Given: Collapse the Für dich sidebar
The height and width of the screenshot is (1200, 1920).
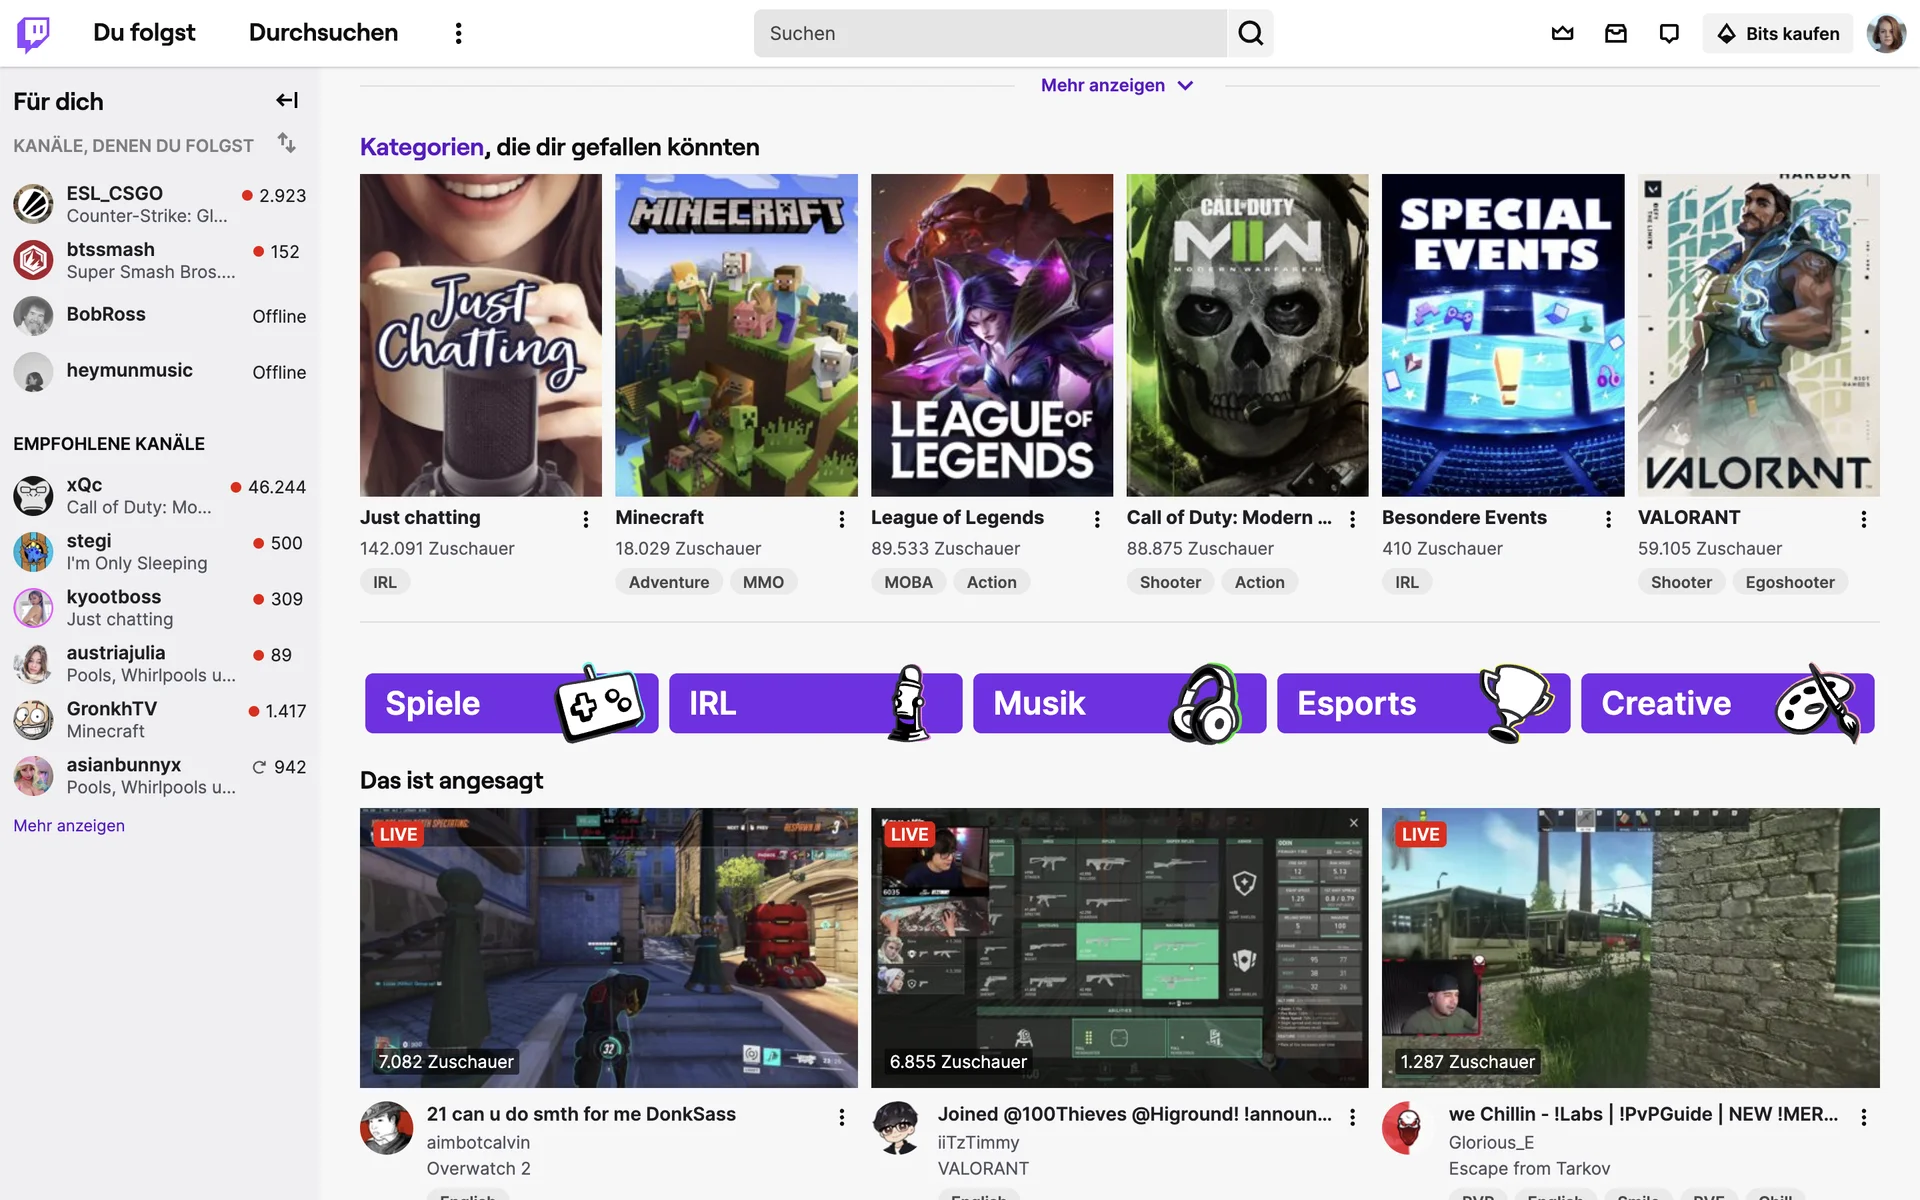Looking at the screenshot, I should tap(287, 100).
